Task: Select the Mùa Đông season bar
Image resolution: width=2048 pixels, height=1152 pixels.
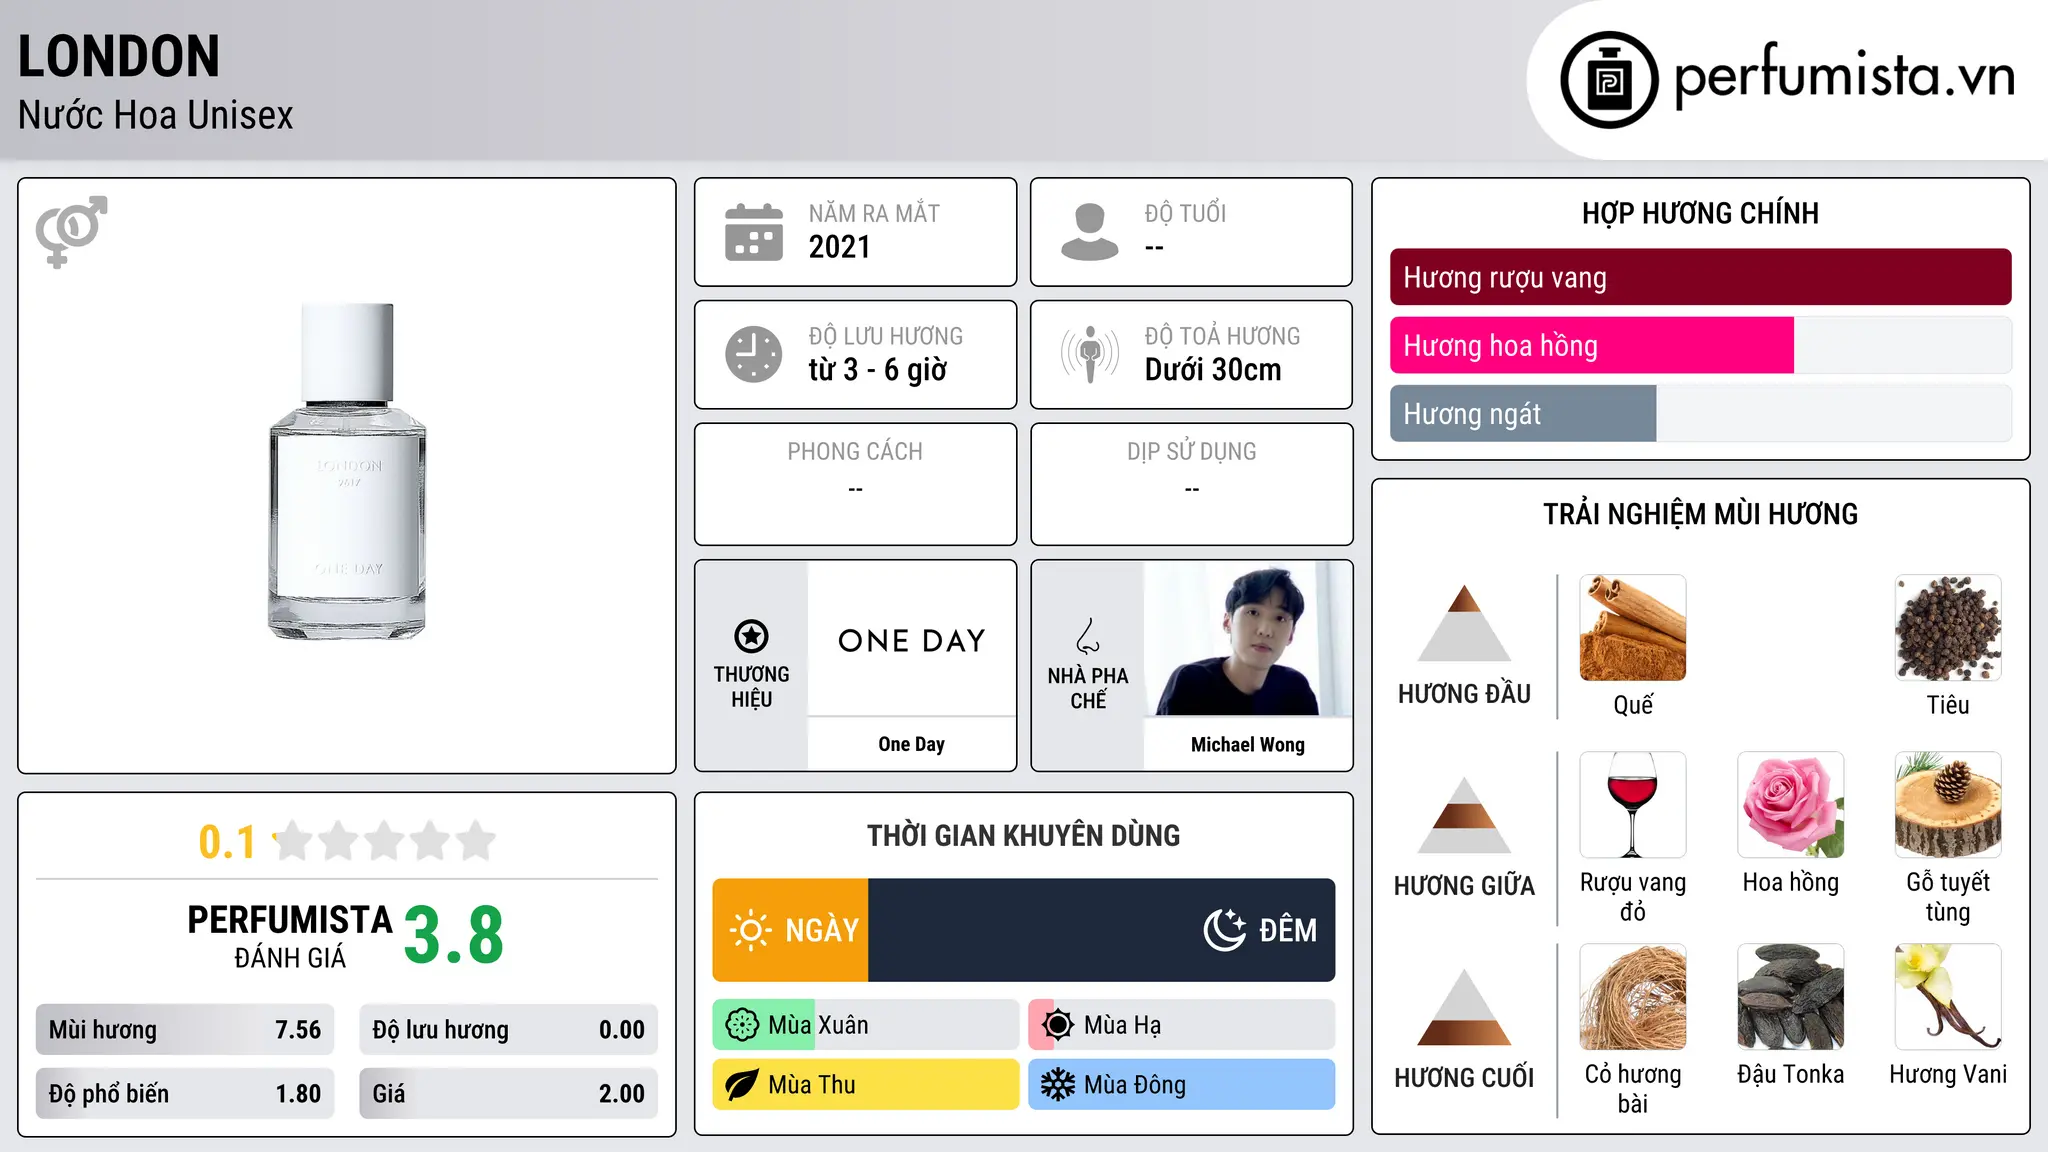Action: [x=1182, y=1085]
